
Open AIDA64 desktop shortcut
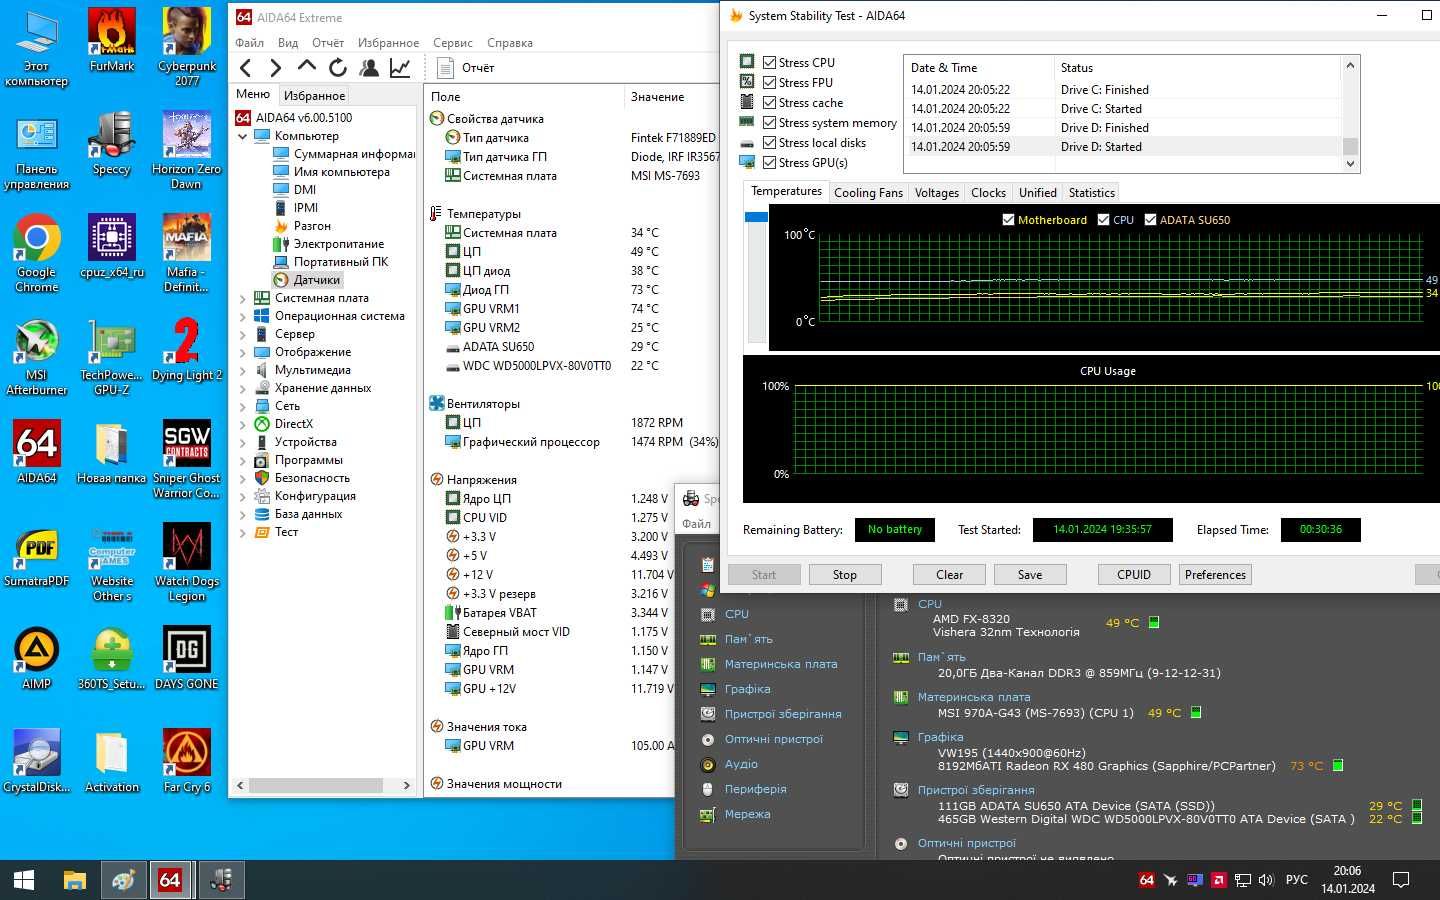(x=37, y=453)
